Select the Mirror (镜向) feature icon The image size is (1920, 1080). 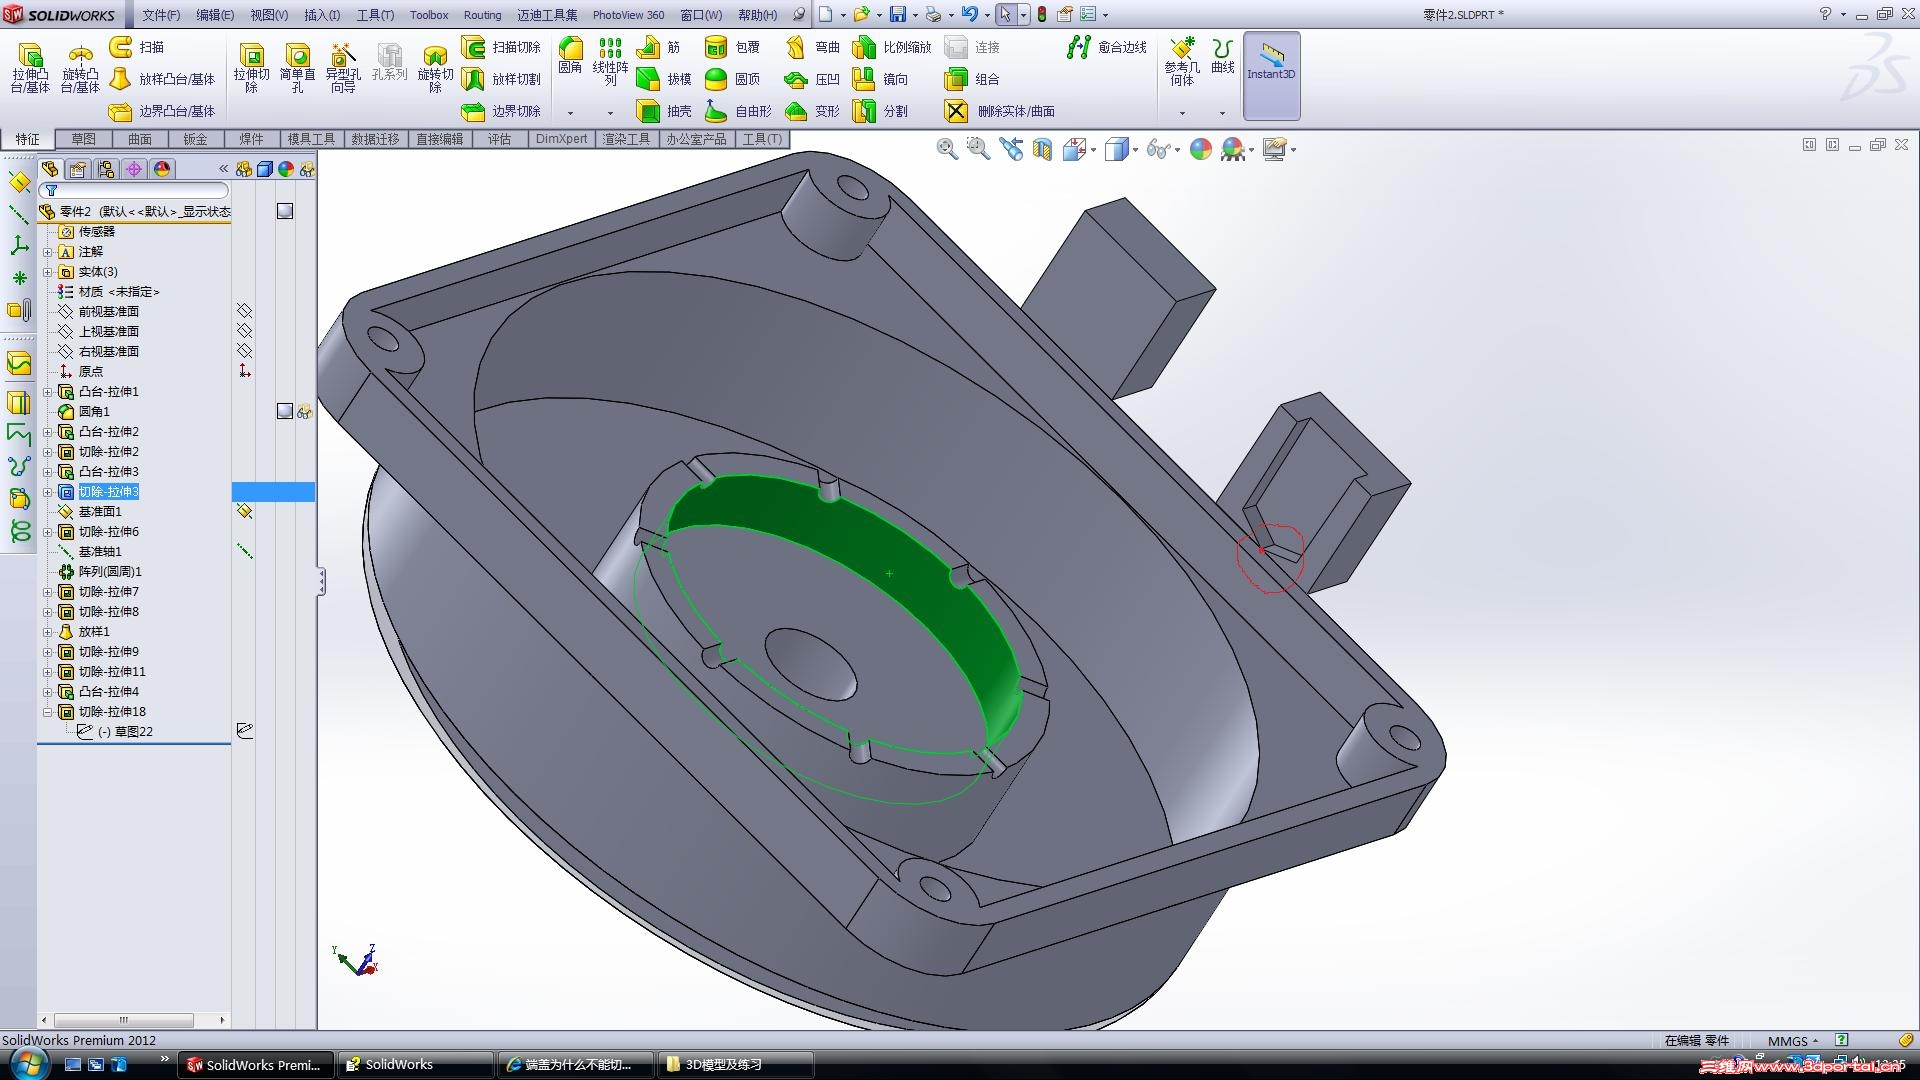click(x=863, y=79)
